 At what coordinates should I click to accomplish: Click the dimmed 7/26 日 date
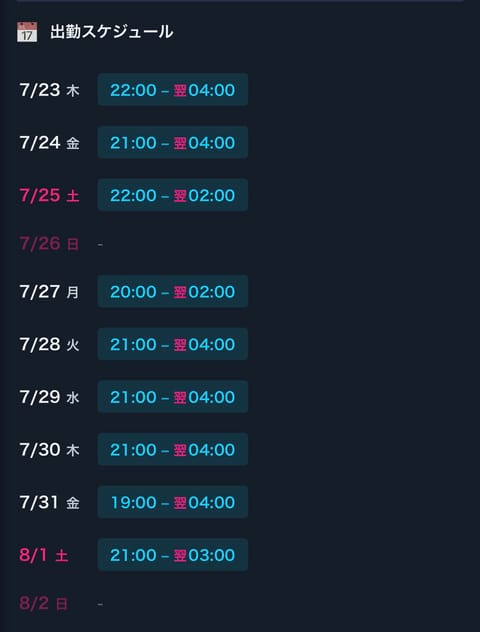49,243
